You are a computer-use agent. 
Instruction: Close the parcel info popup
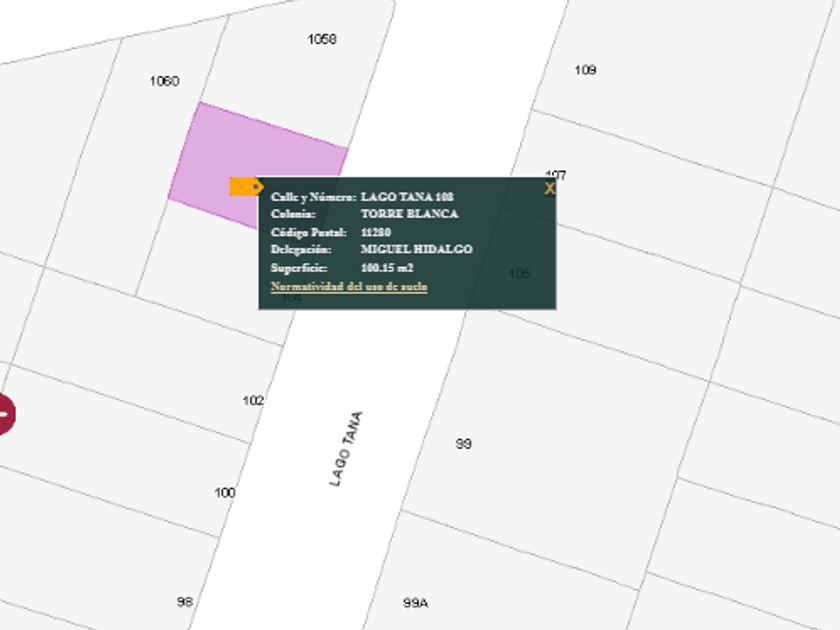click(x=549, y=188)
